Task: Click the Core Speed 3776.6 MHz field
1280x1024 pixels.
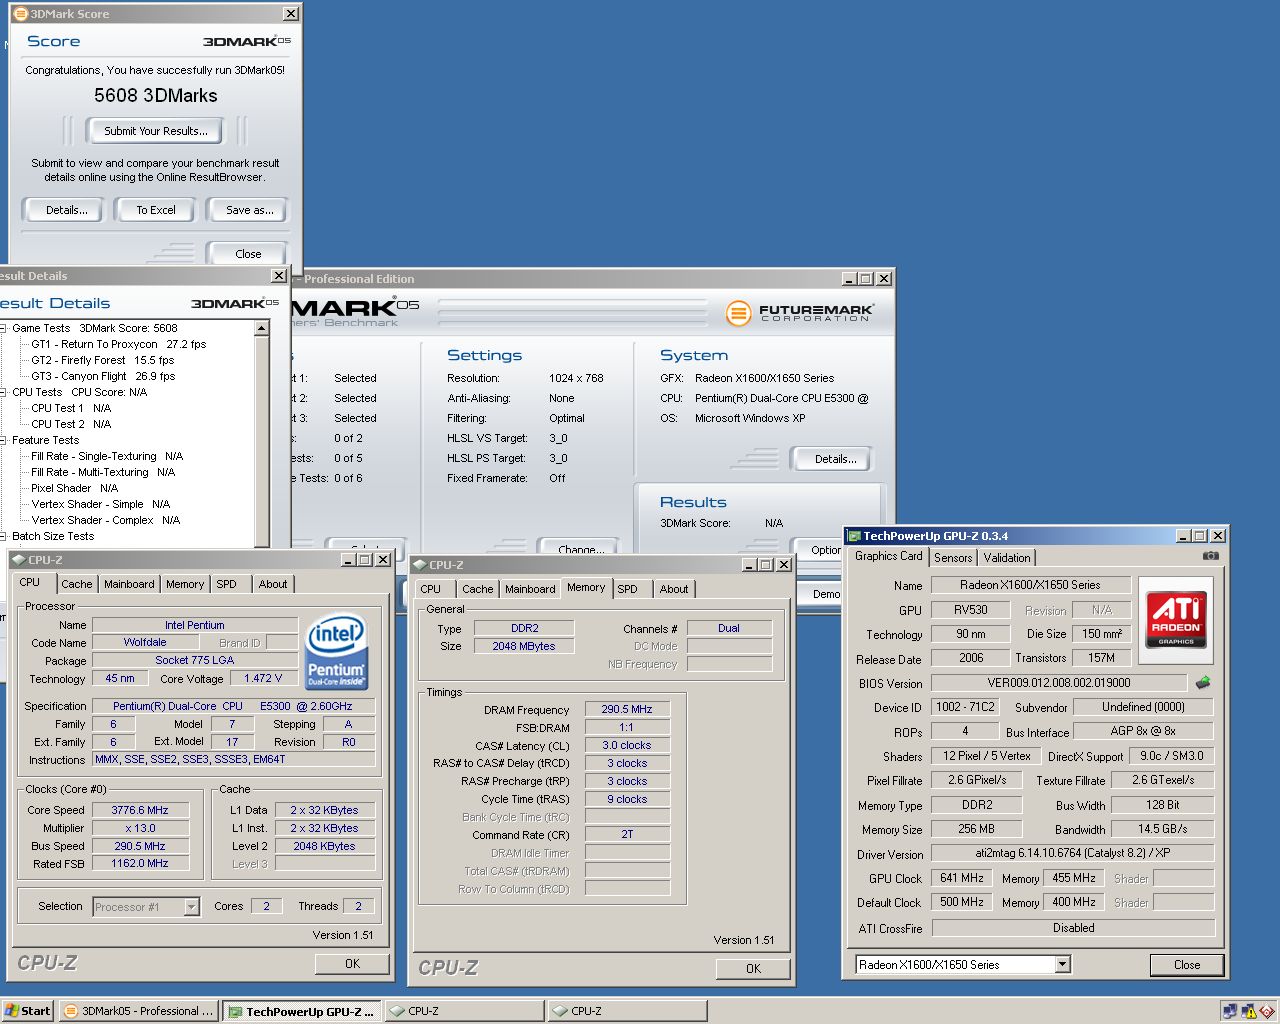Action: [x=140, y=810]
